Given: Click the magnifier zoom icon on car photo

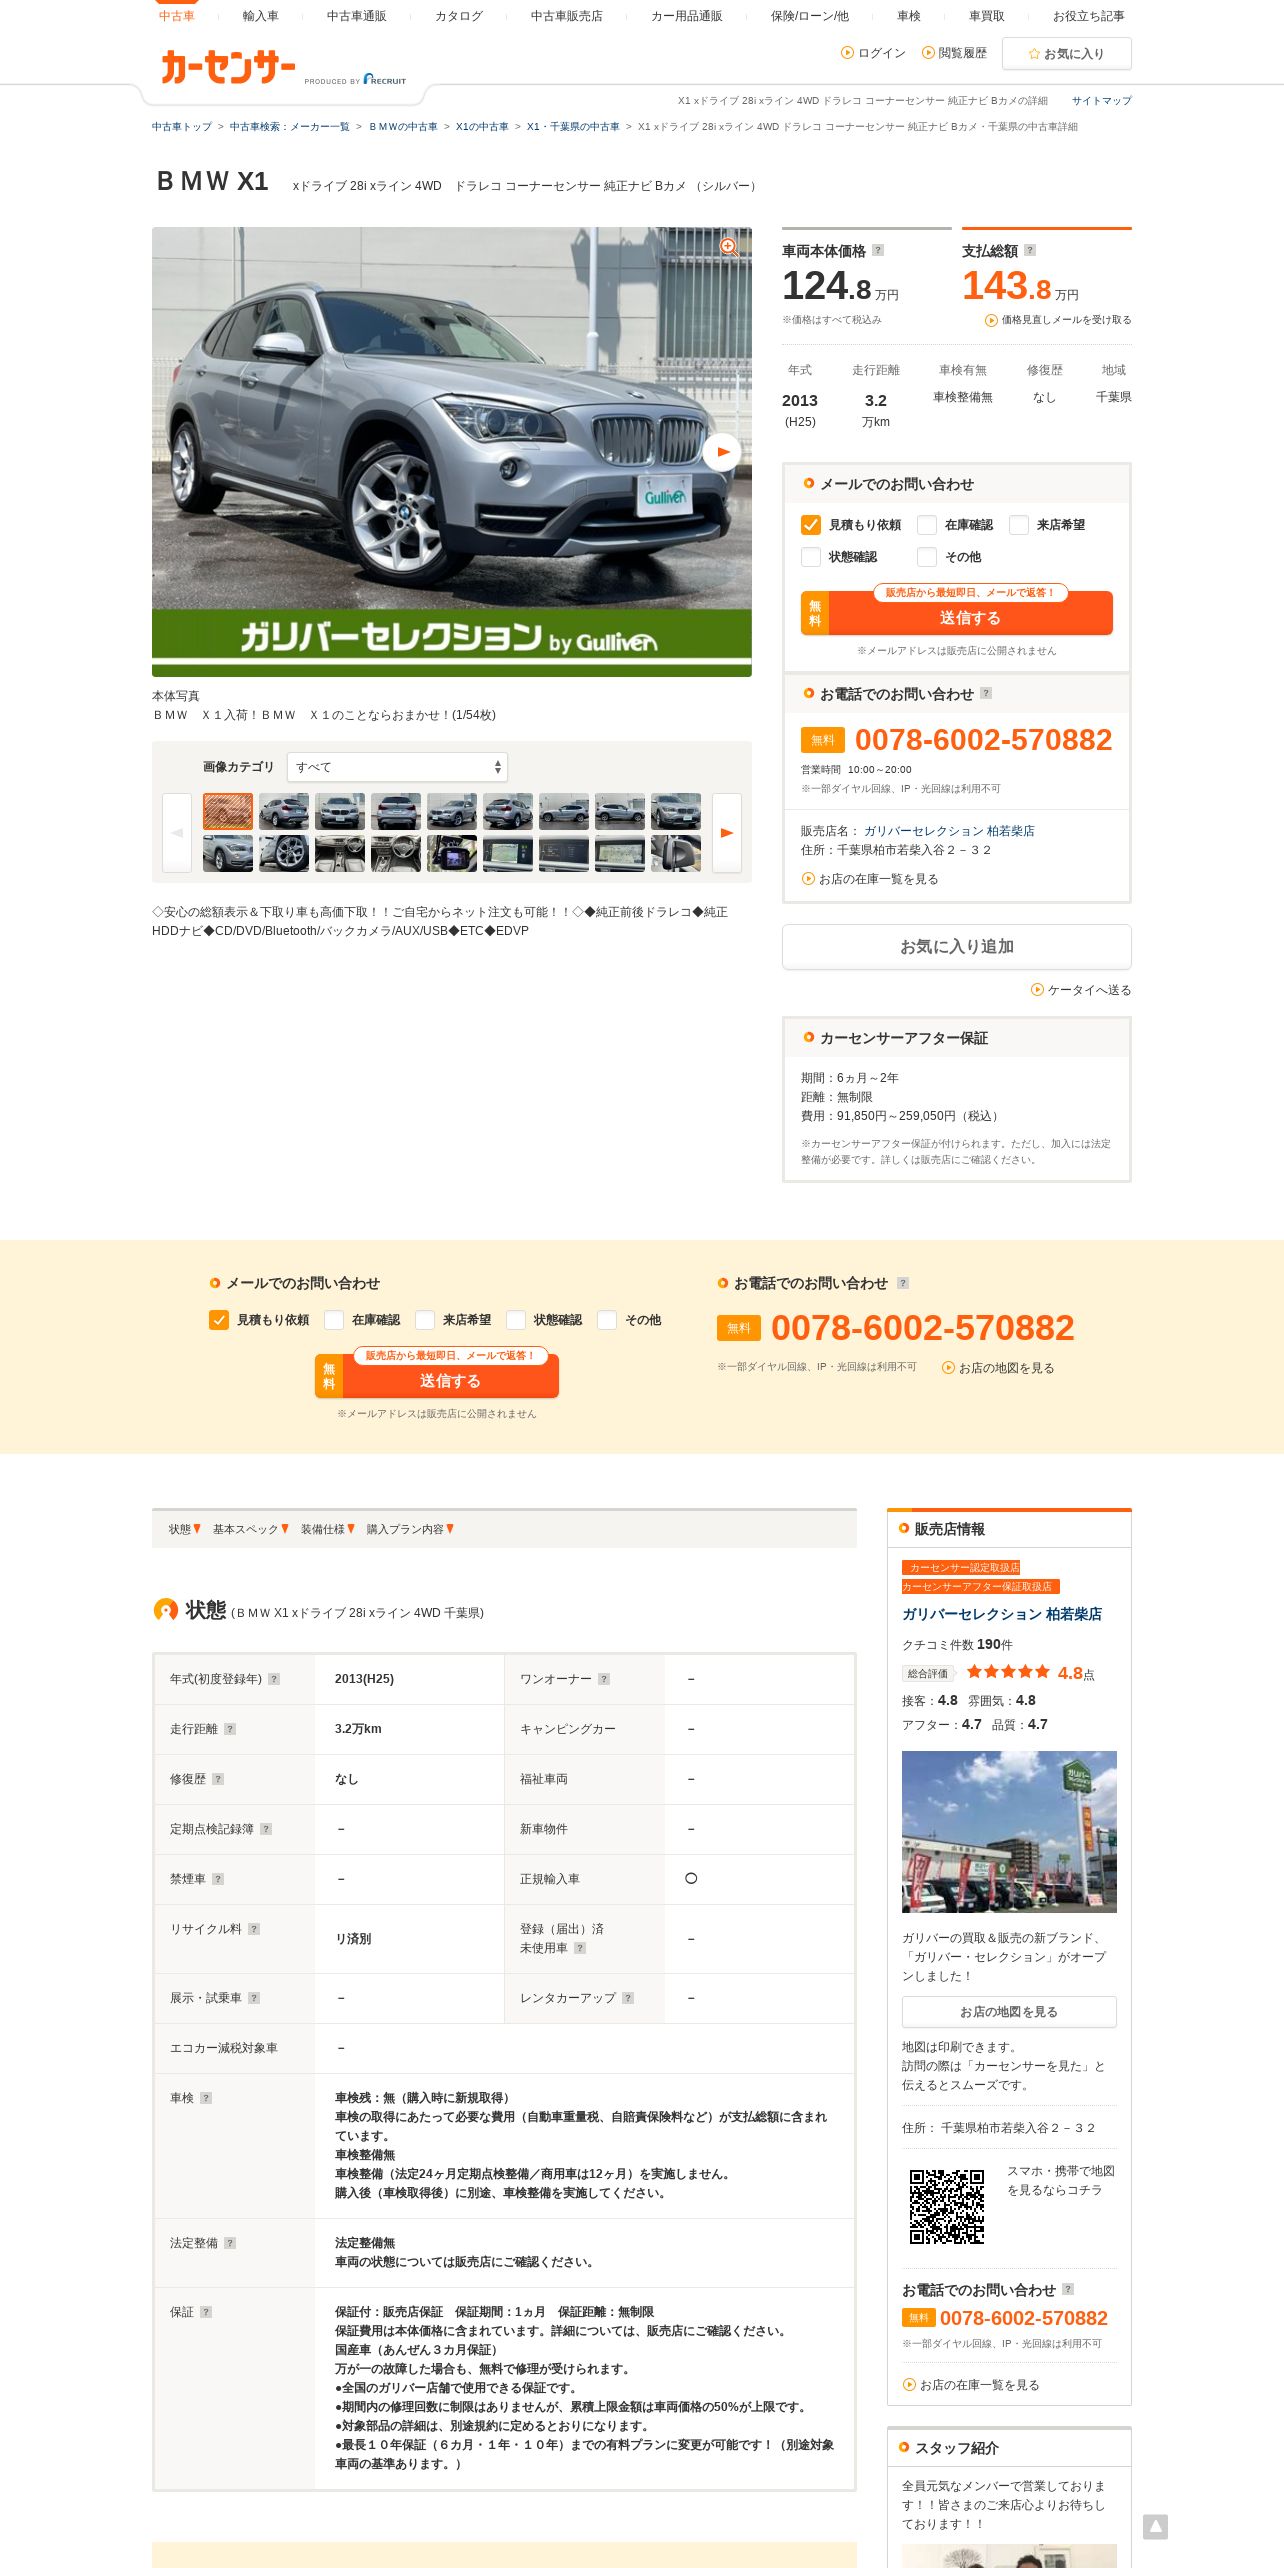Looking at the screenshot, I should (x=730, y=246).
